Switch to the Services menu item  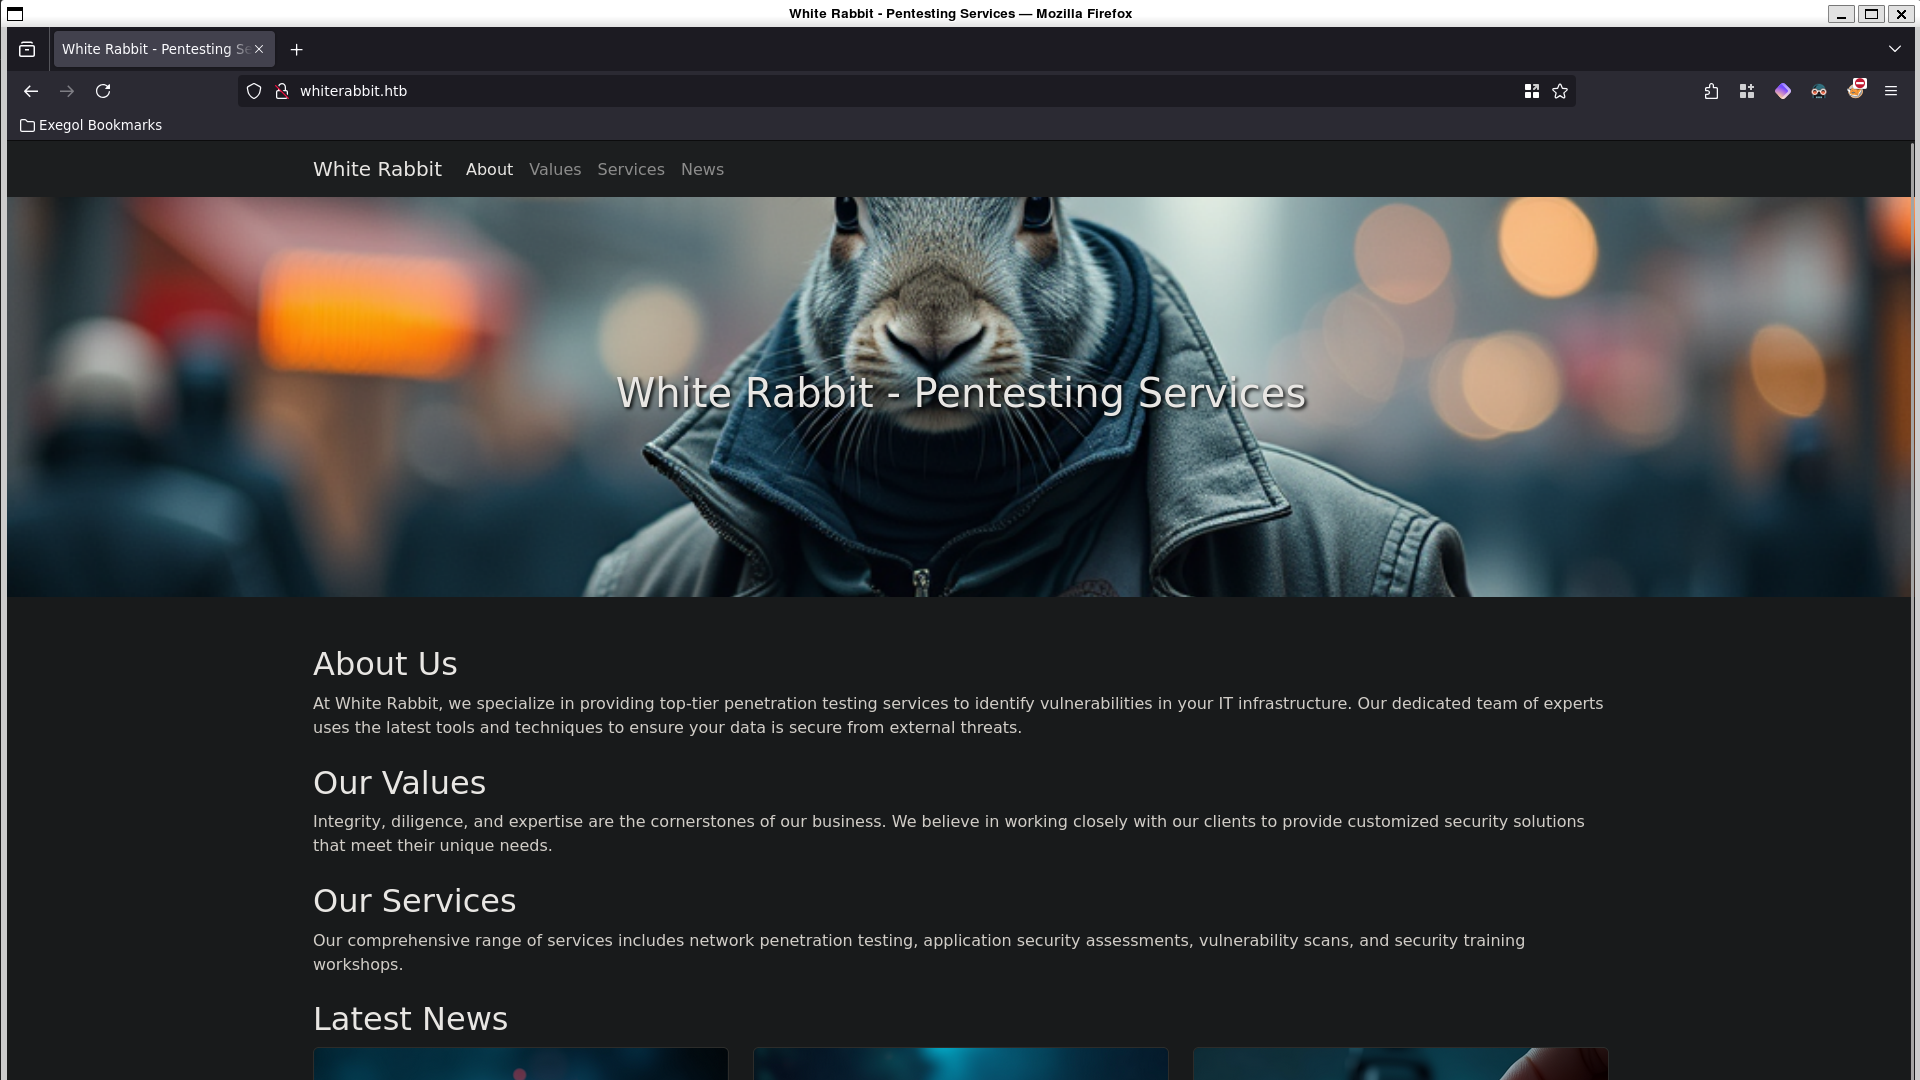pyautogui.click(x=631, y=169)
